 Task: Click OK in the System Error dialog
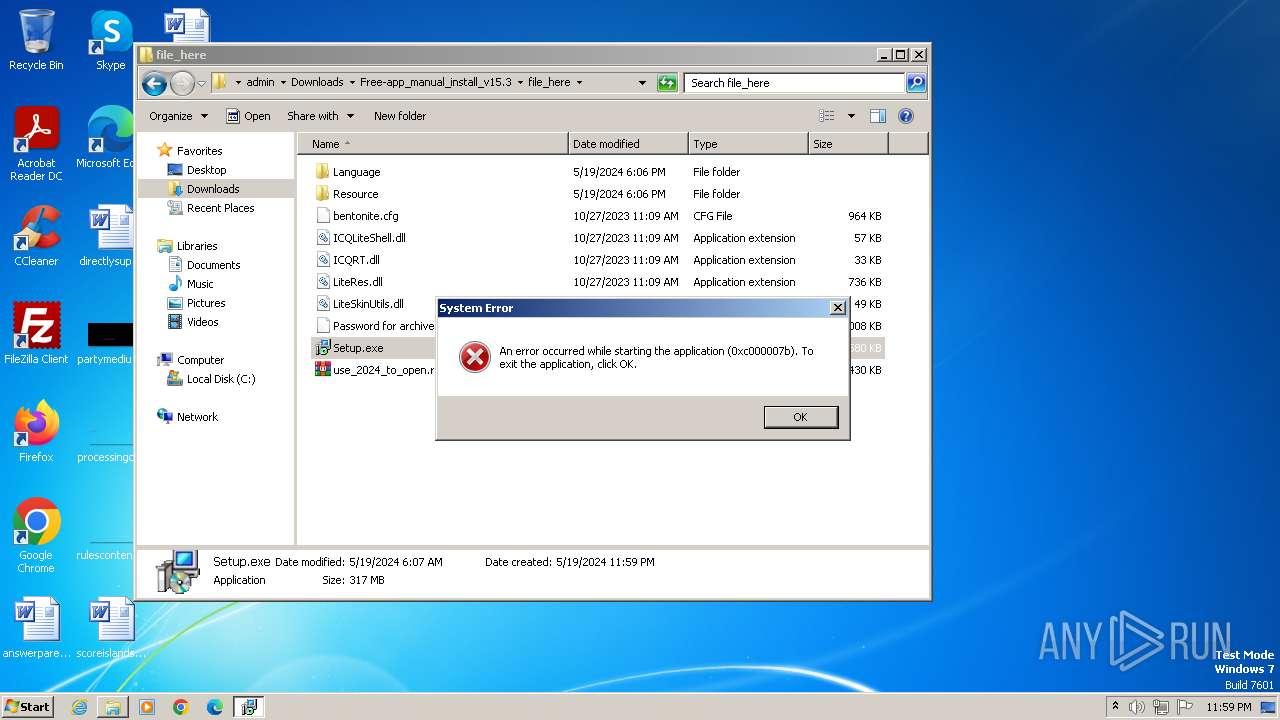pyautogui.click(x=800, y=417)
